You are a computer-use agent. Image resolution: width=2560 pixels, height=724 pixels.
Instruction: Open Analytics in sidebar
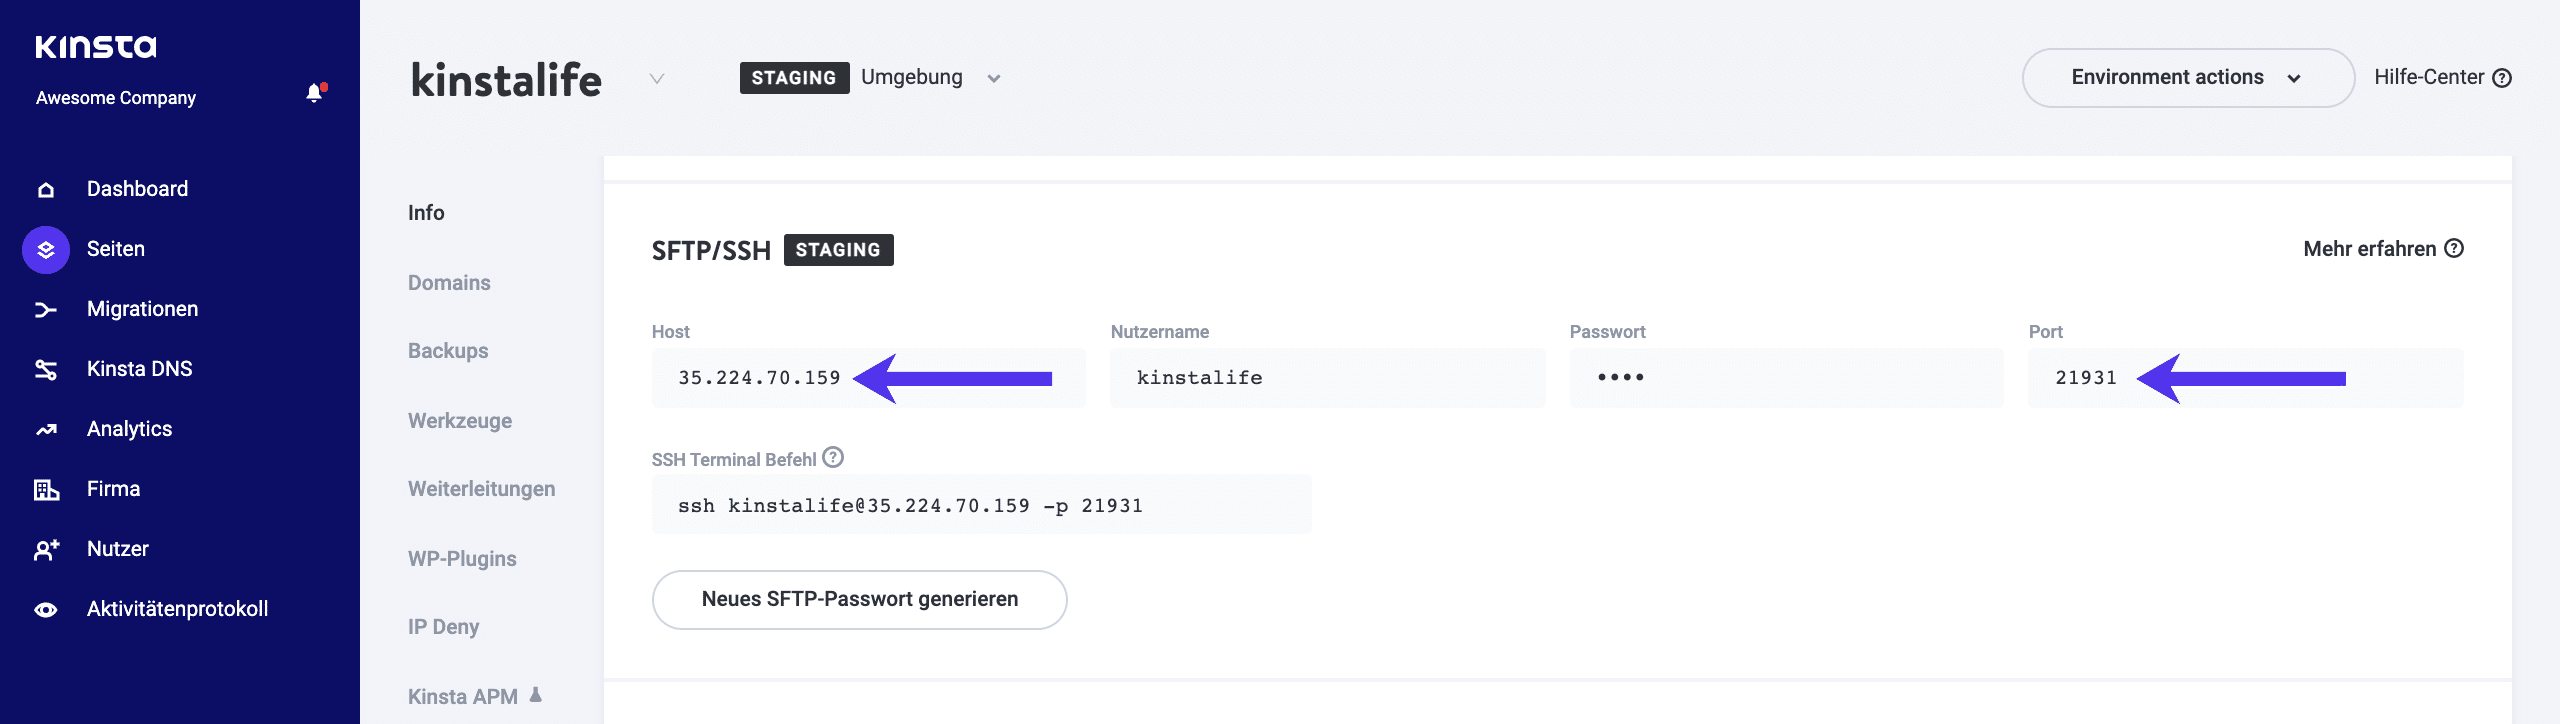[129, 429]
